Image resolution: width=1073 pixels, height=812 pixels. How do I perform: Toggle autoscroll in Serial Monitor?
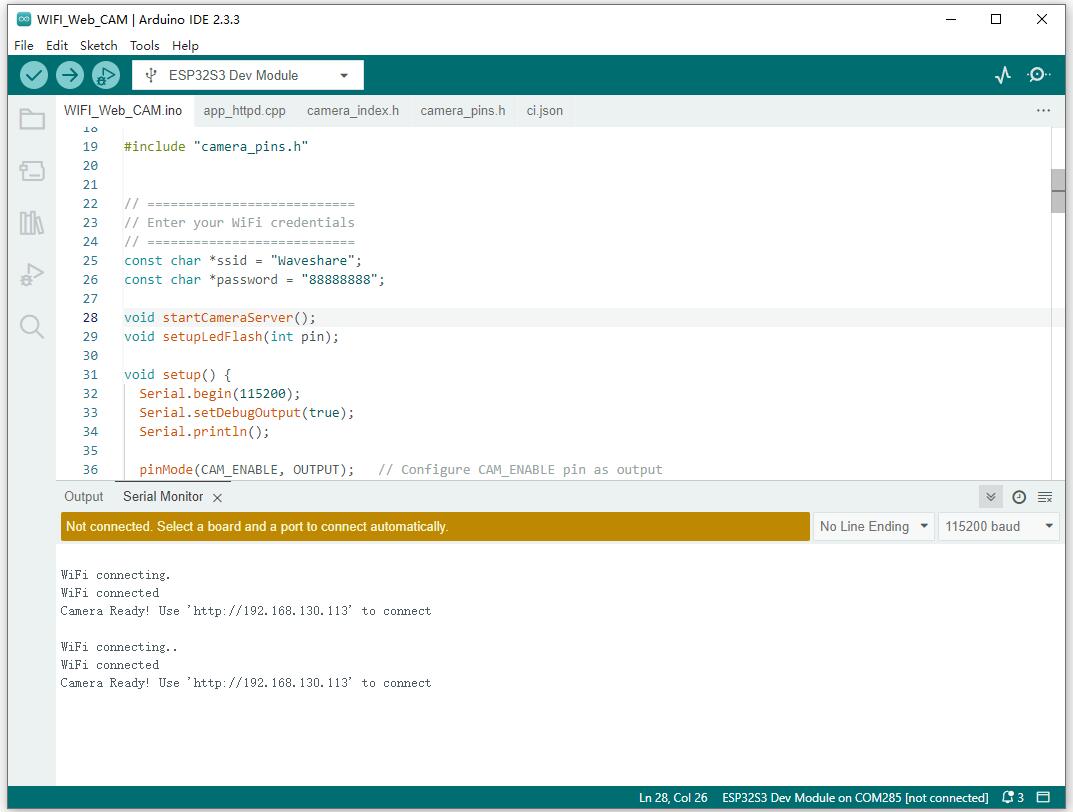pyautogui.click(x=991, y=497)
